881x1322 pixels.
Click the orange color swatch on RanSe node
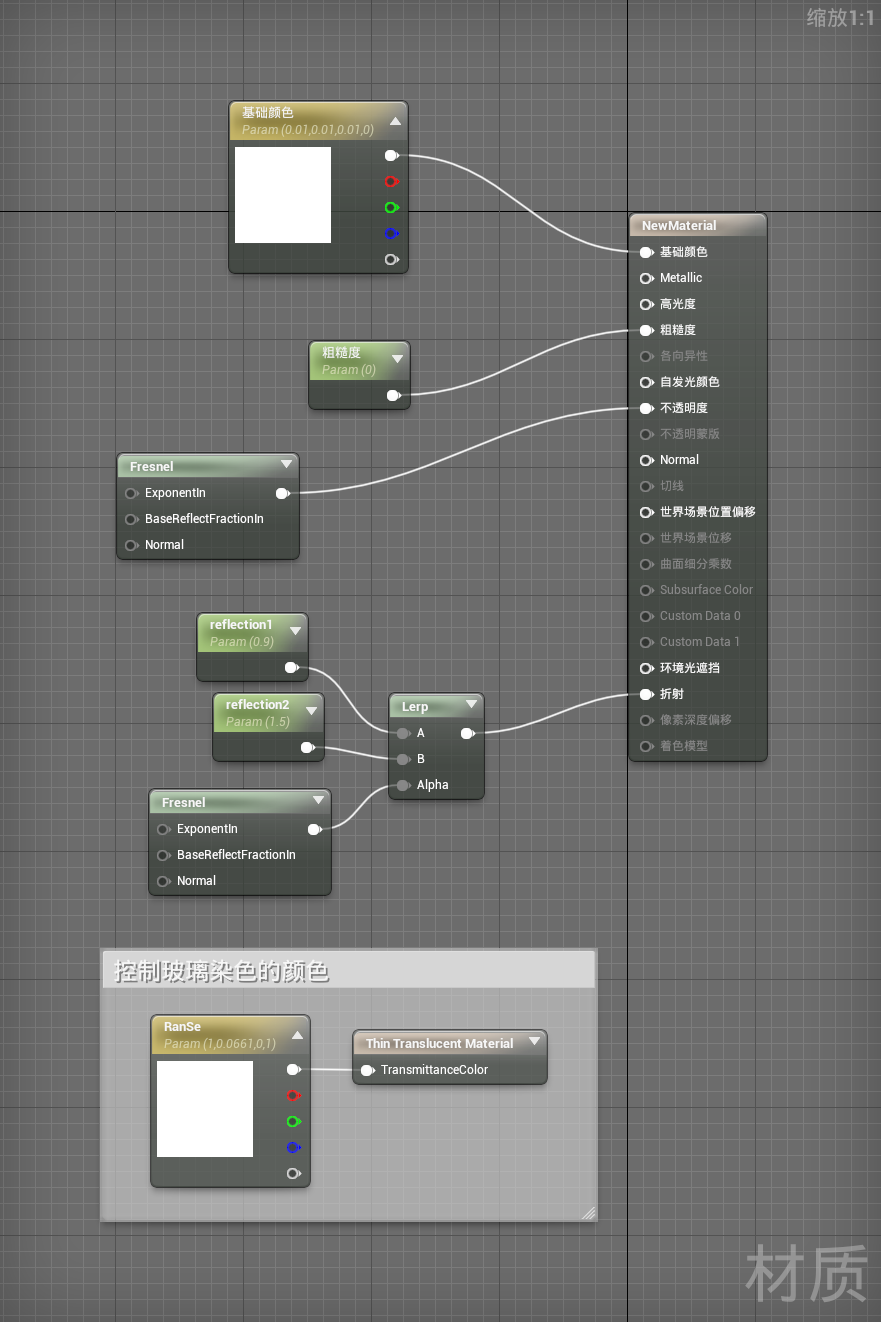click(204, 1109)
